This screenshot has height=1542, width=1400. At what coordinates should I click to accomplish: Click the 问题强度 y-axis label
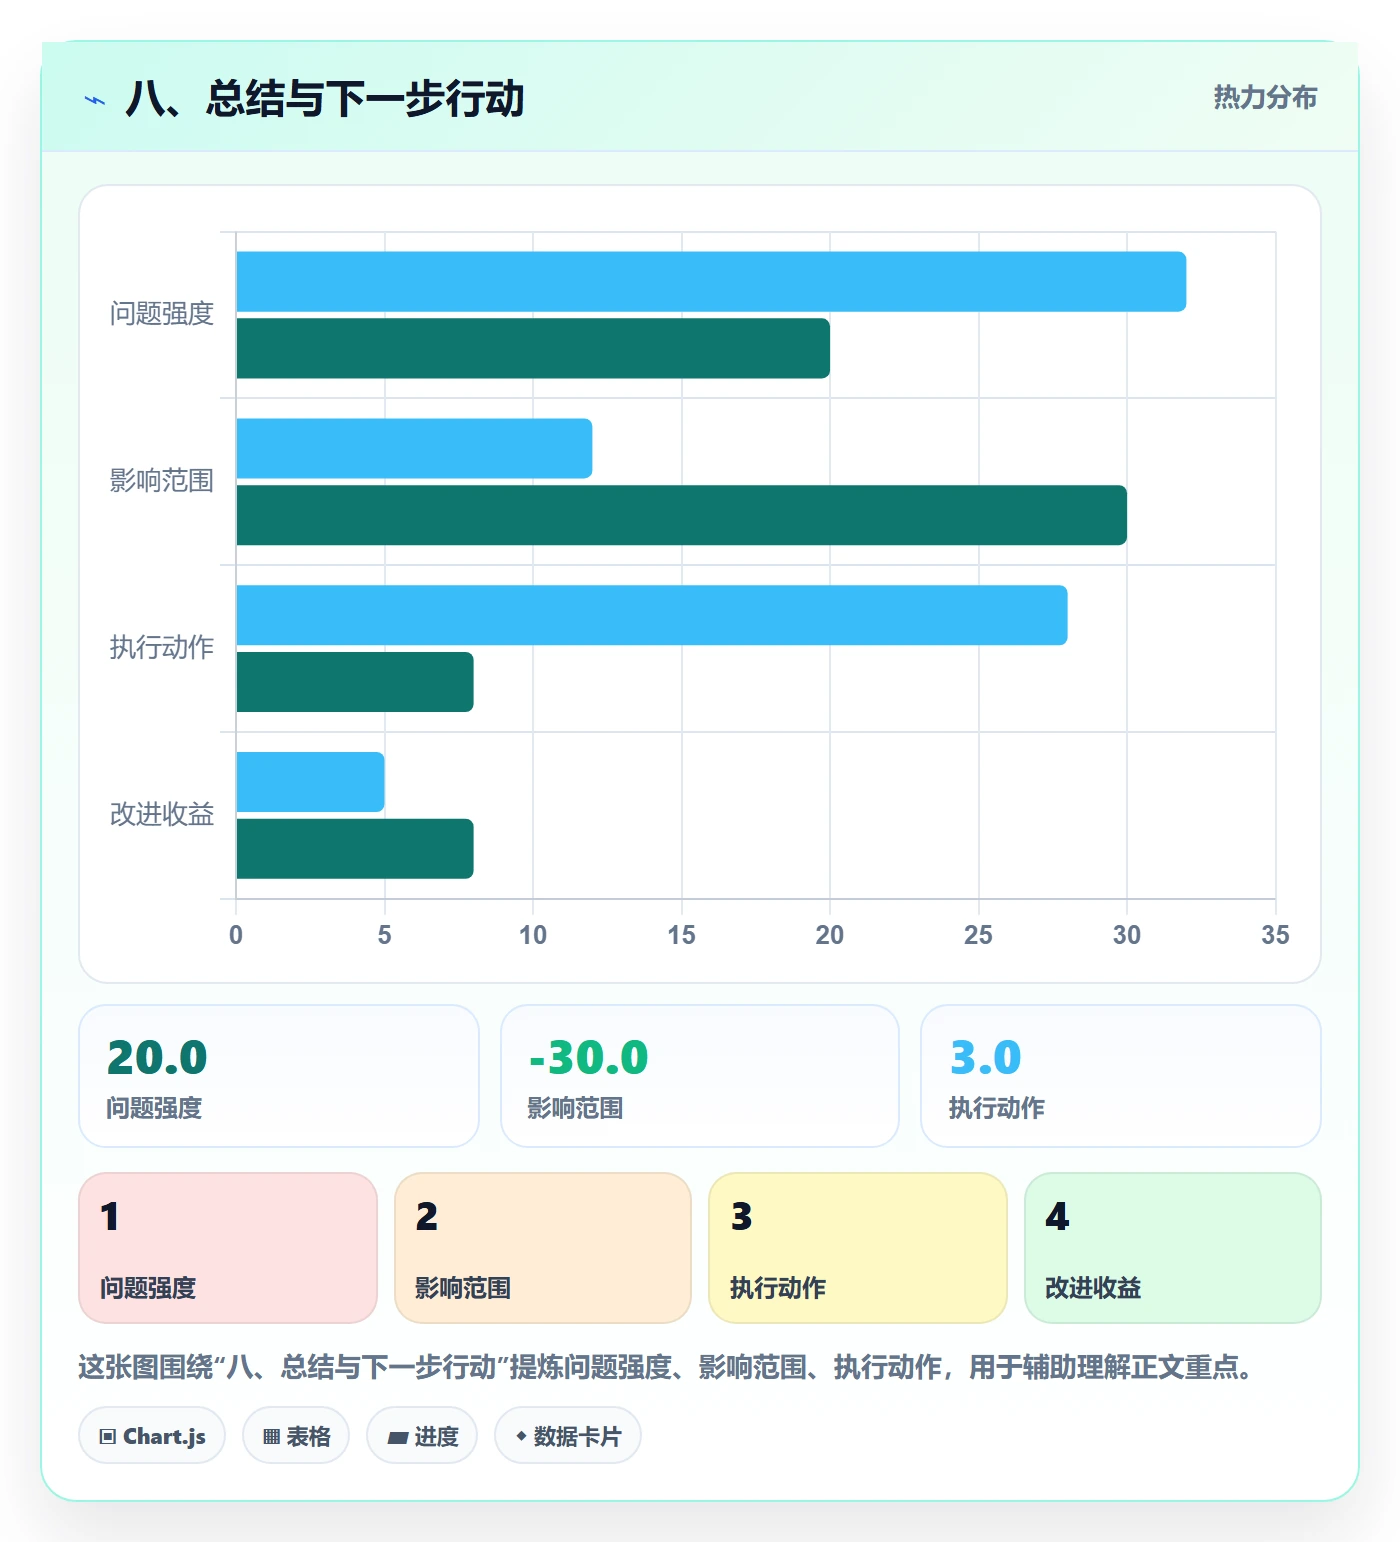pos(162,314)
